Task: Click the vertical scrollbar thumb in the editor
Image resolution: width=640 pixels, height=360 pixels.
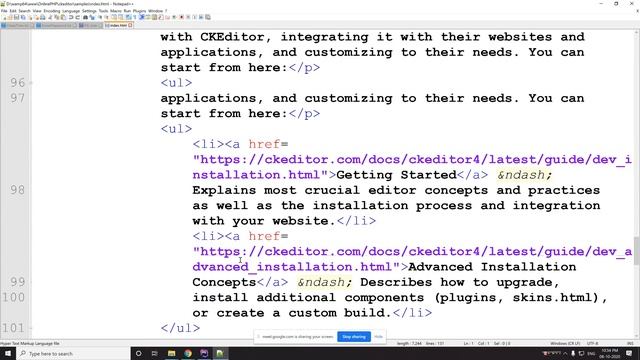Action: click(636, 251)
